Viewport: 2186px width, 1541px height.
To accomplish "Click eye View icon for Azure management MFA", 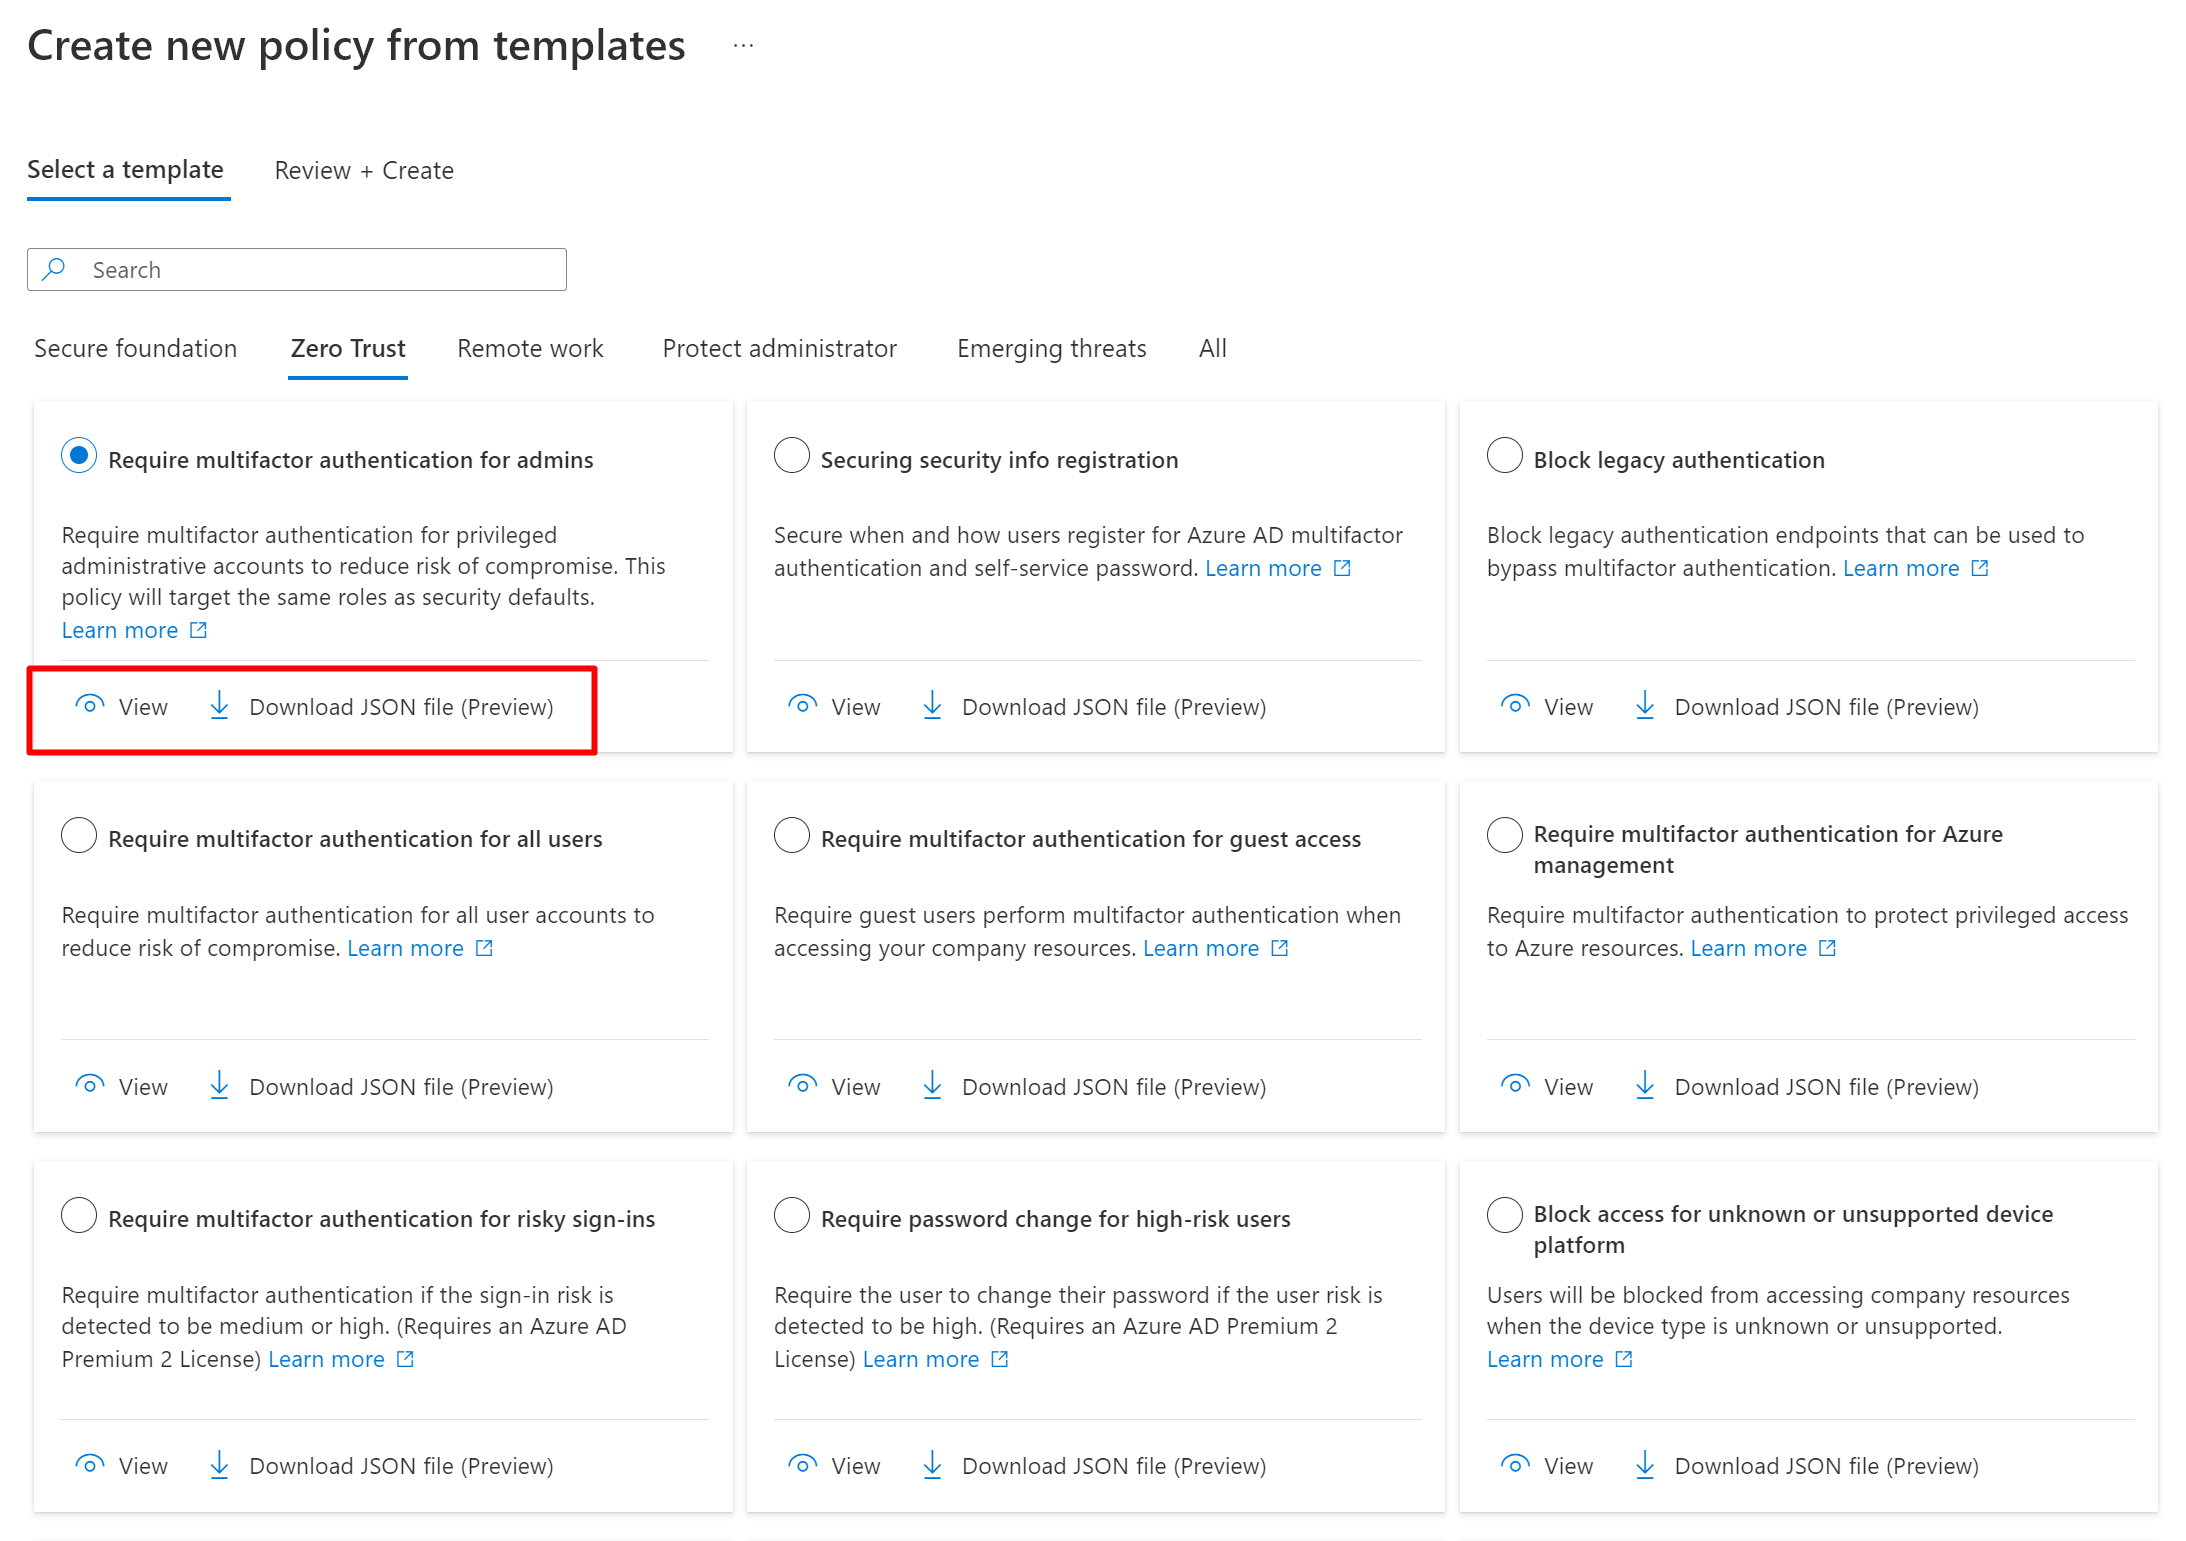I will coord(1515,1085).
